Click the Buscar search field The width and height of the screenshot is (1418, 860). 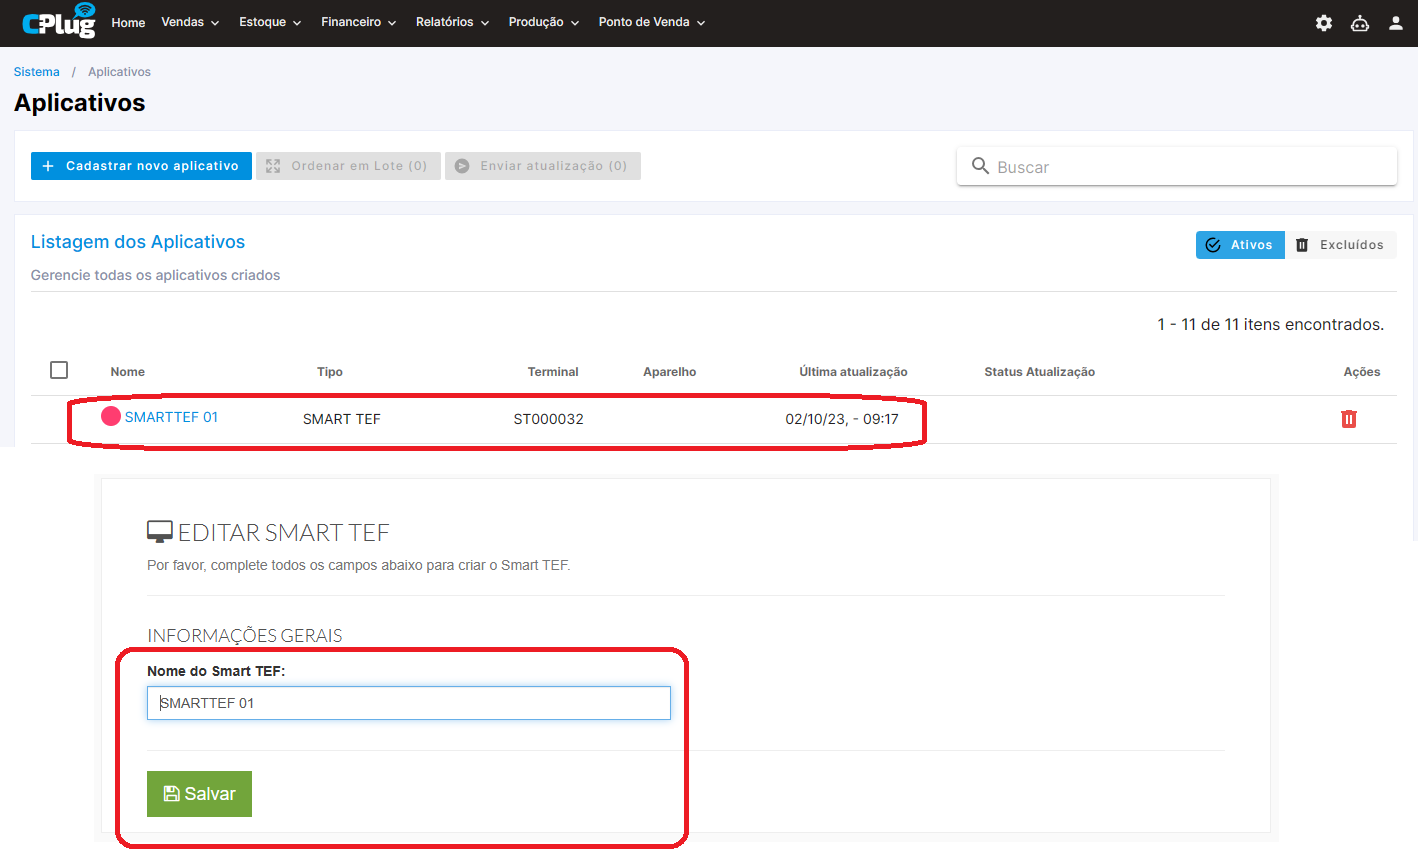pyautogui.click(x=1177, y=166)
